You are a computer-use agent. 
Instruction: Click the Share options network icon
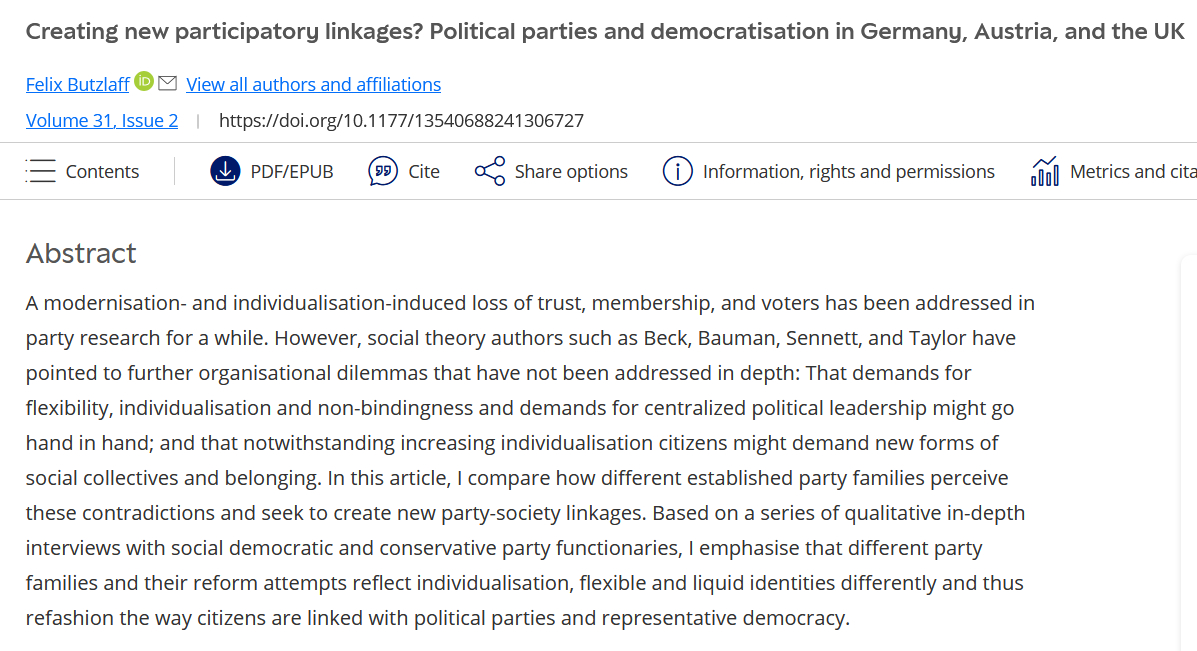pyautogui.click(x=490, y=171)
